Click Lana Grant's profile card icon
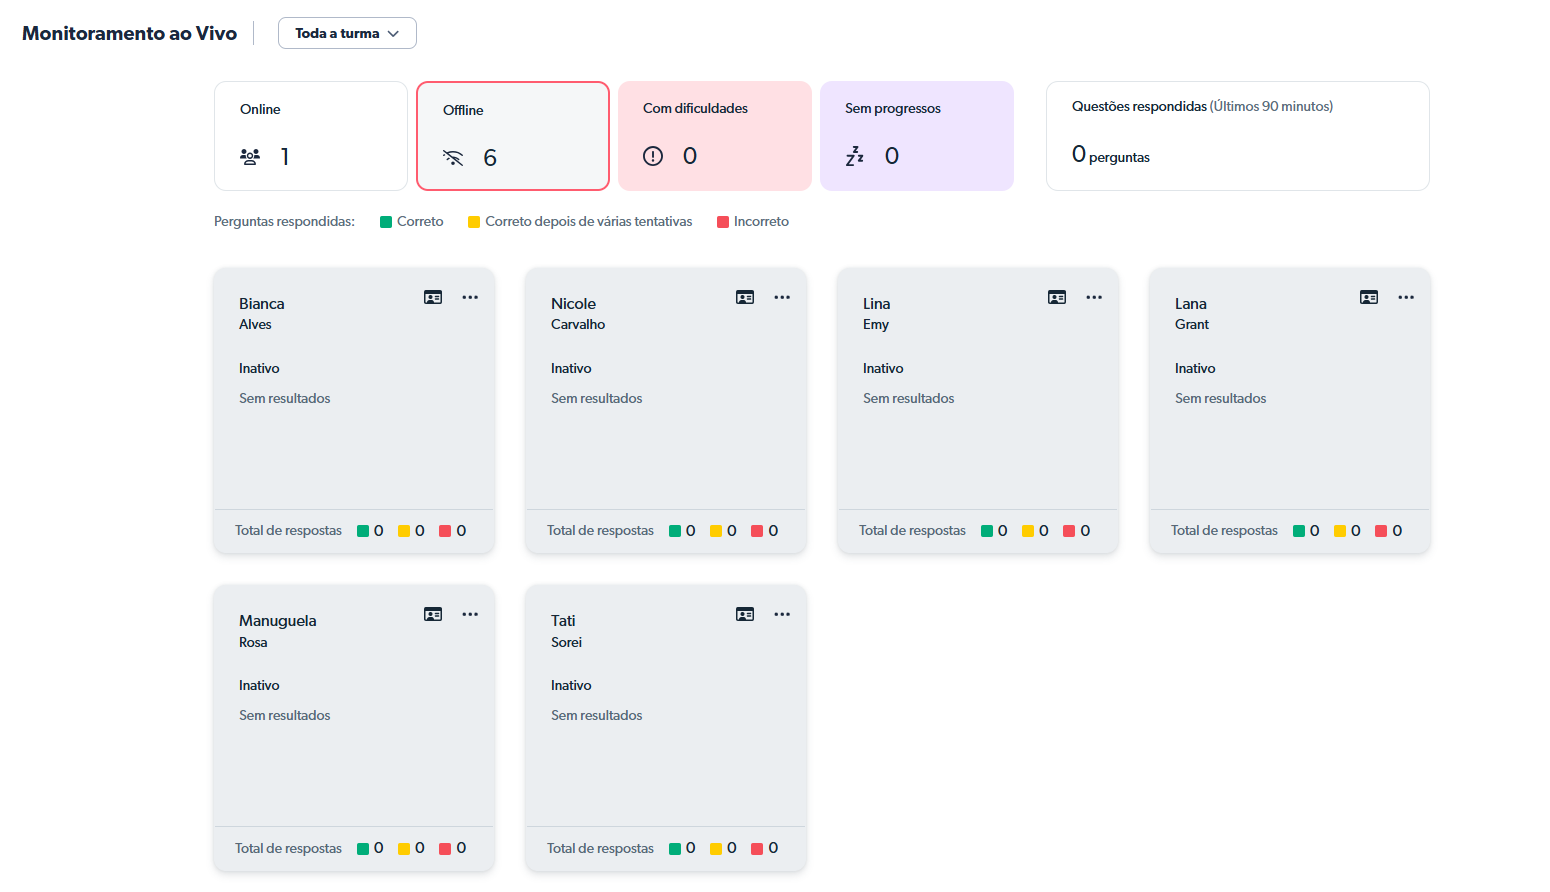1550x892 pixels. 1369,297
